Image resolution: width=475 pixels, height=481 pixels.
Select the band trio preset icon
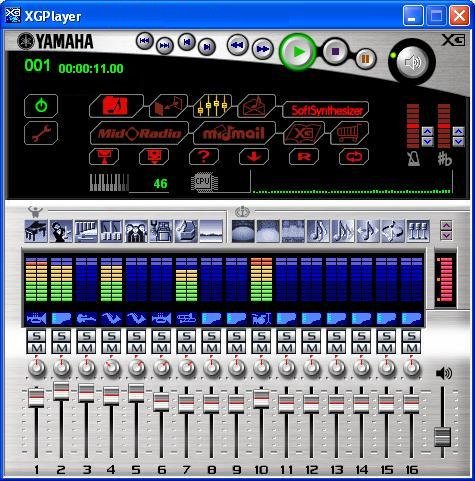(x=136, y=231)
